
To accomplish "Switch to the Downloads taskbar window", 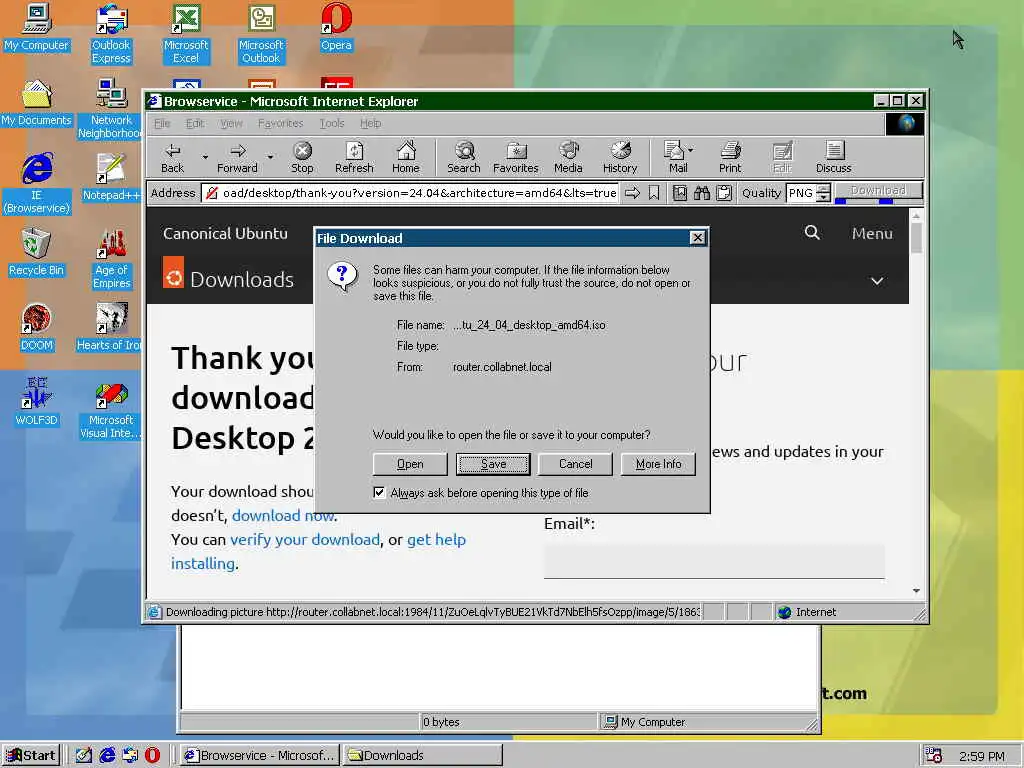I will pyautogui.click(x=423, y=755).
